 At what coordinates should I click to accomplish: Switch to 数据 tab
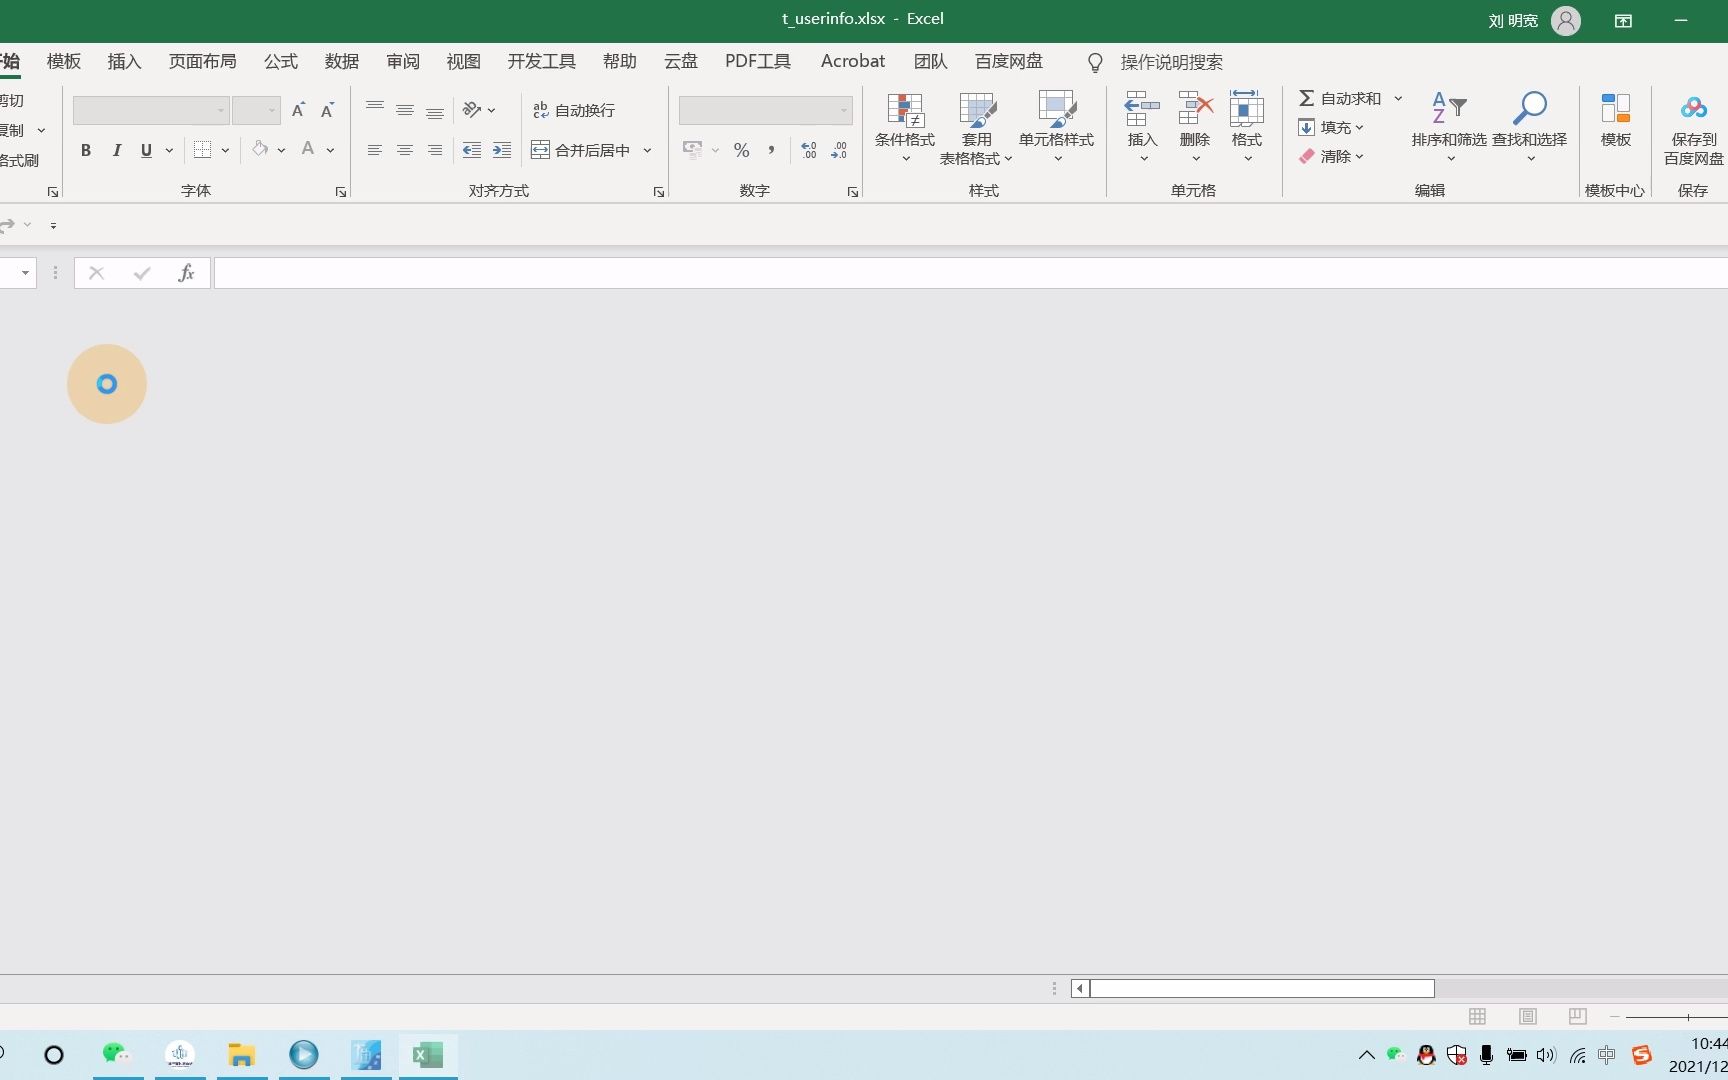pyautogui.click(x=342, y=62)
